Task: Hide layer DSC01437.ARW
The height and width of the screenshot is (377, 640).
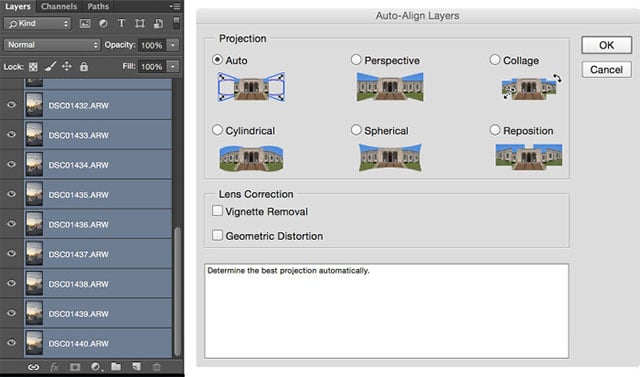Action: pyautogui.click(x=11, y=254)
